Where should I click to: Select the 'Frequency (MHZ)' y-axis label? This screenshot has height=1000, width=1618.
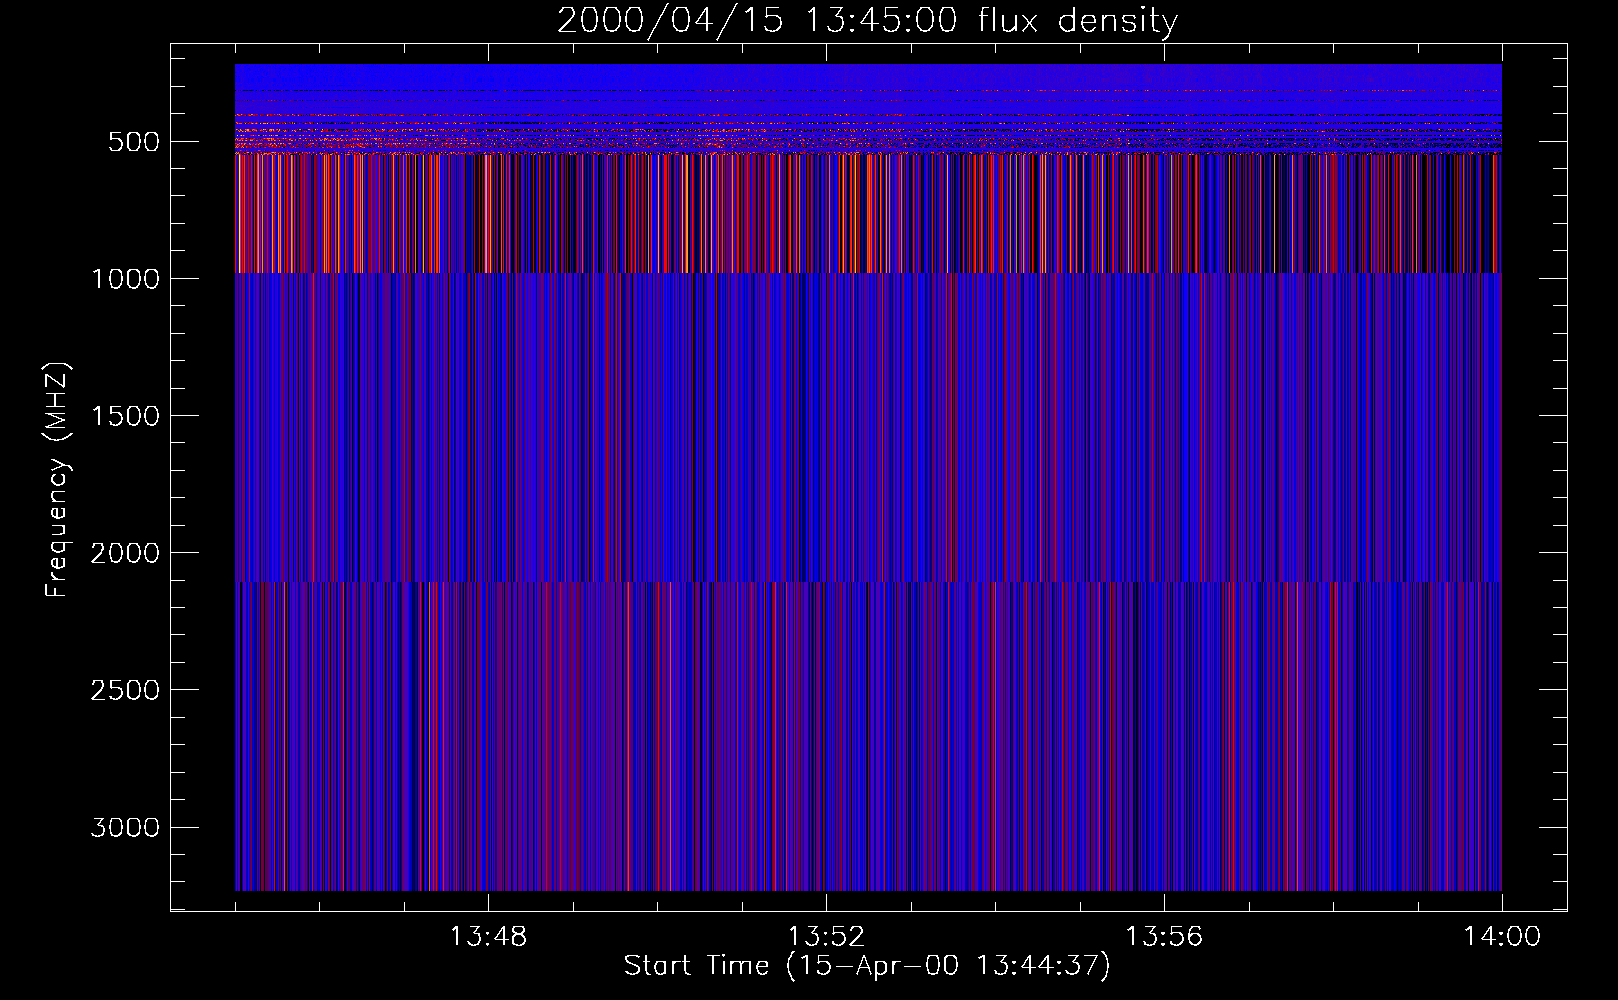(x=57, y=479)
